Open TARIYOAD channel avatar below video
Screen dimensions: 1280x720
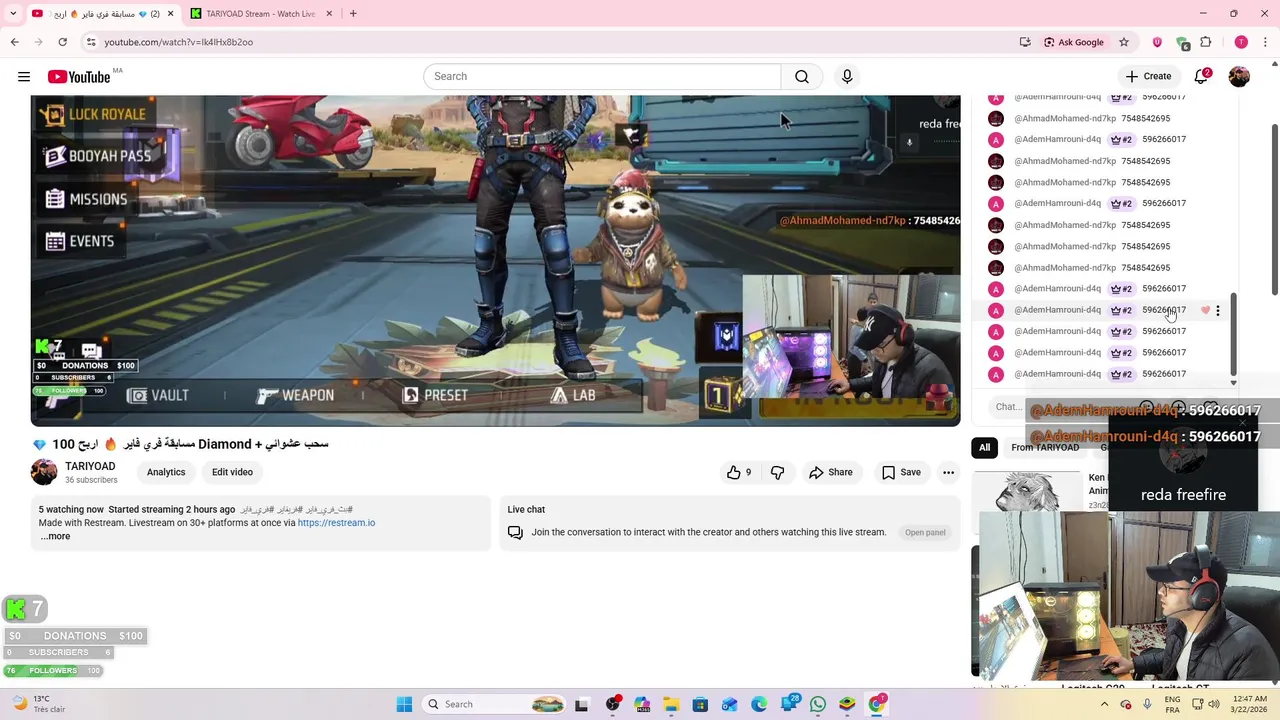coord(44,472)
